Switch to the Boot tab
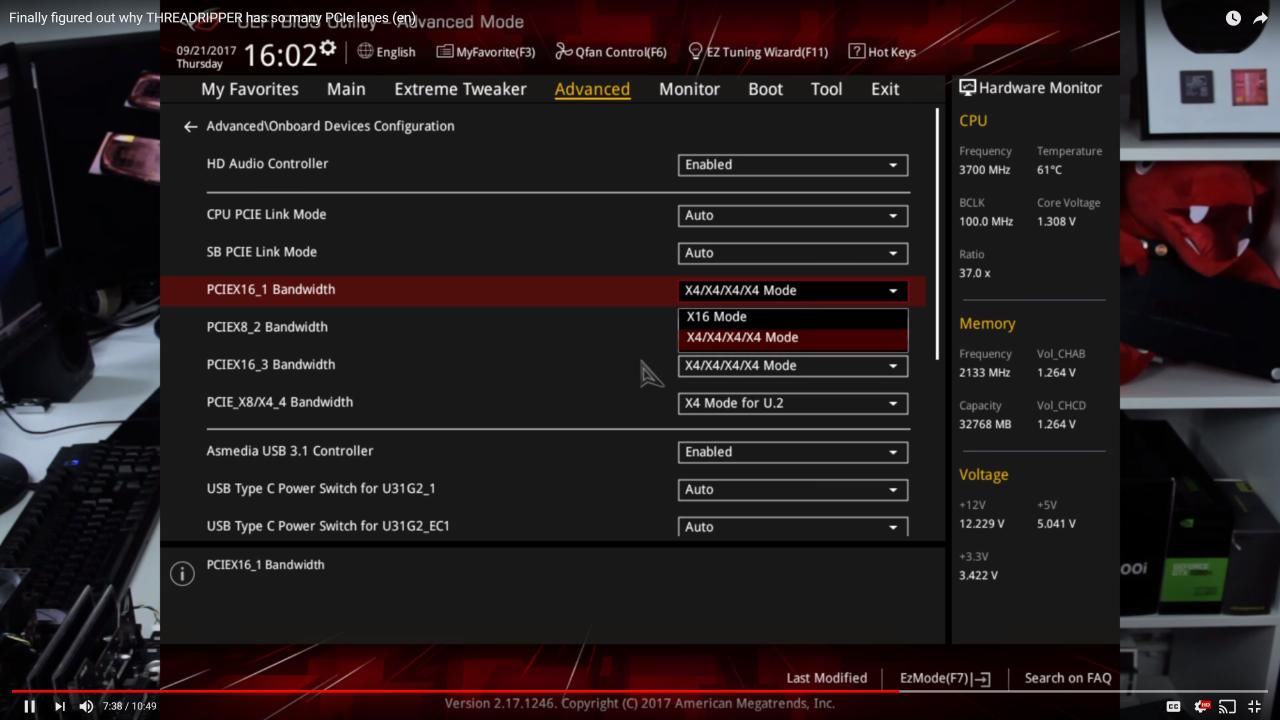Viewport: 1280px width, 720px height. tap(765, 89)
